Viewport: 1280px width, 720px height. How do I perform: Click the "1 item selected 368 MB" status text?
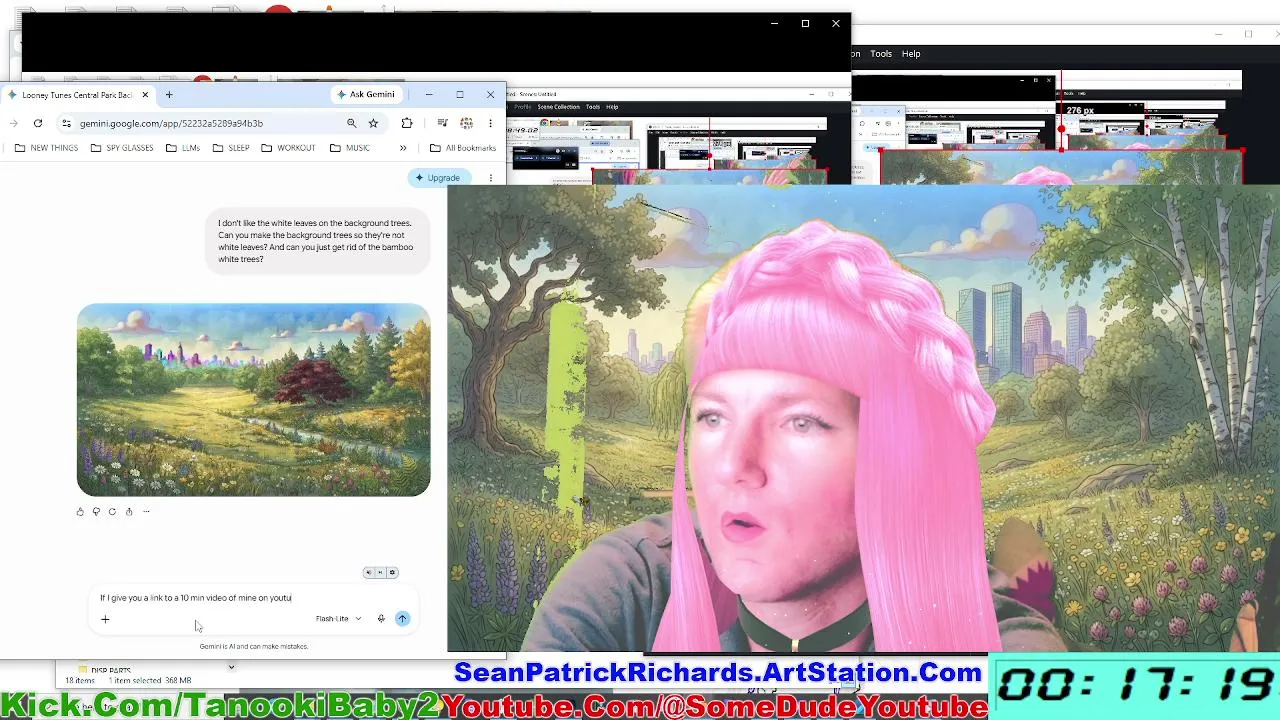tap(150, 681)
